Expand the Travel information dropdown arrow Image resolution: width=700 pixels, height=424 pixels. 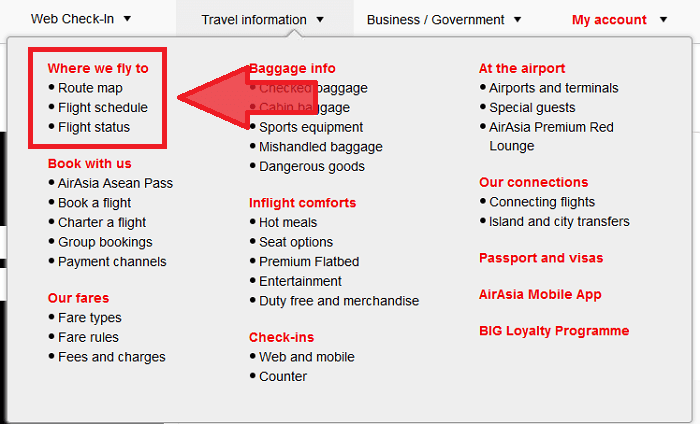(319, 19)
